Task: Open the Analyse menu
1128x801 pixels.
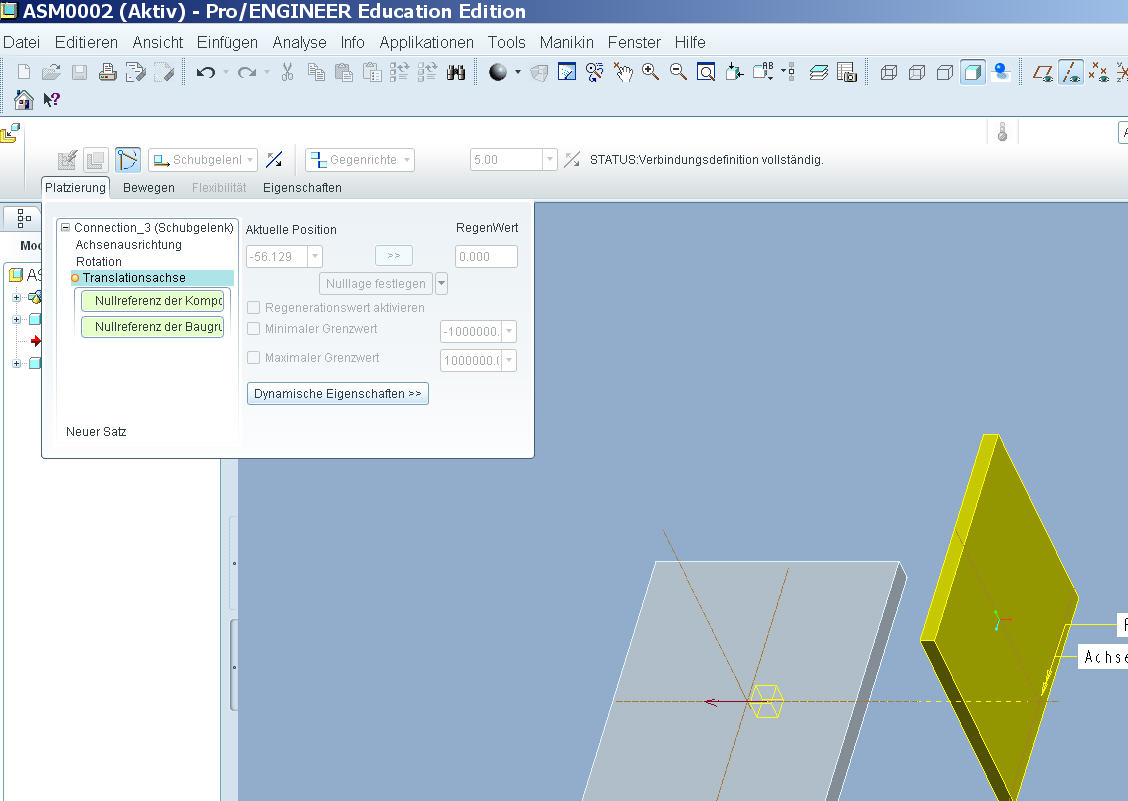Action: pyautogui.click(x=300, y=42)
